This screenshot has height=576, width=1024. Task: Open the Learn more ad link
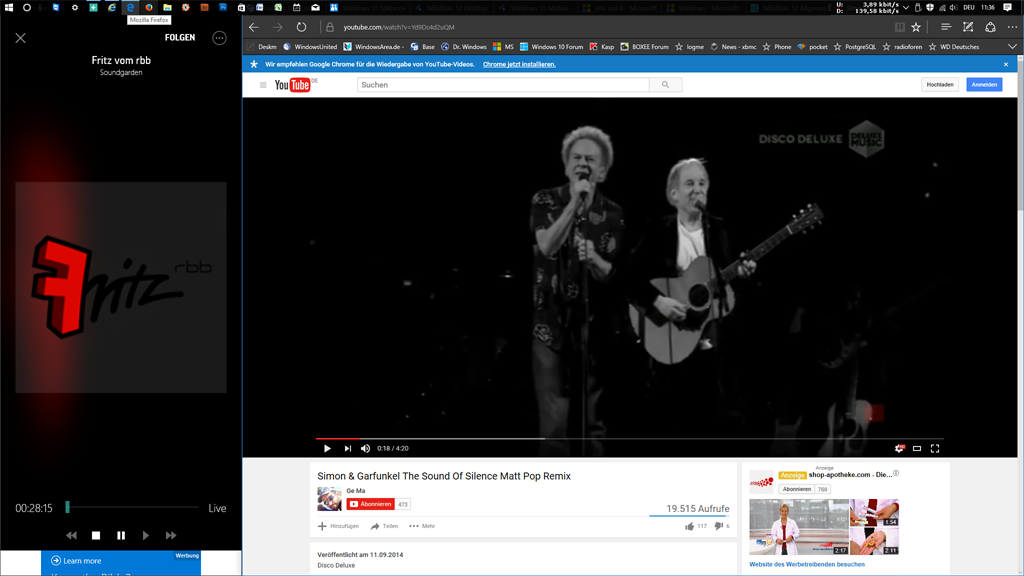point(76,560)
